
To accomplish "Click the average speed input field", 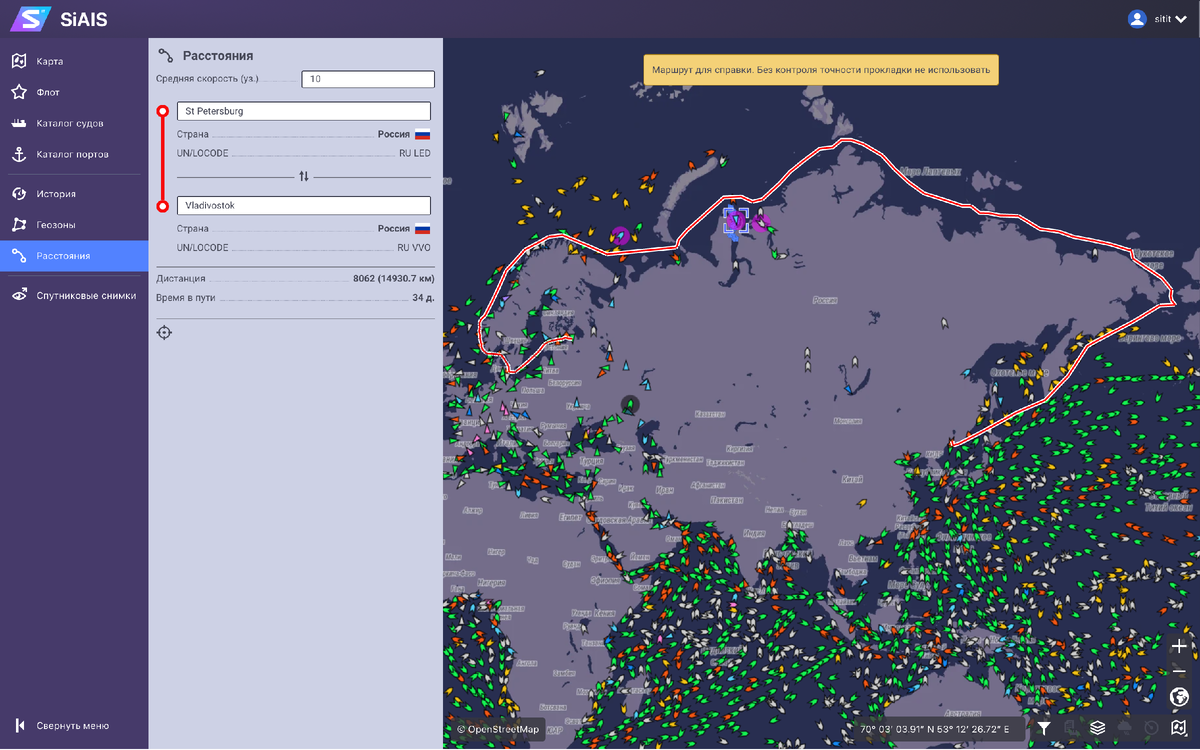I will [x=368, y=79].
